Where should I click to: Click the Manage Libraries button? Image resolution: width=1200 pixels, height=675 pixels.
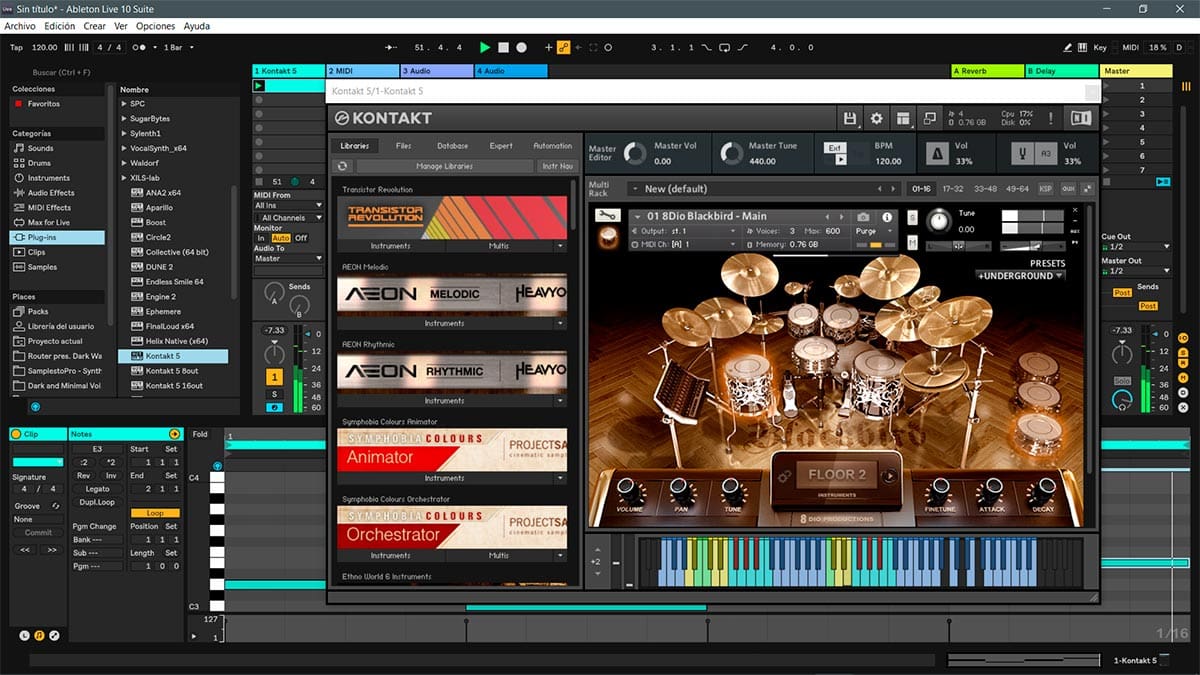click(x=444, y=166)
